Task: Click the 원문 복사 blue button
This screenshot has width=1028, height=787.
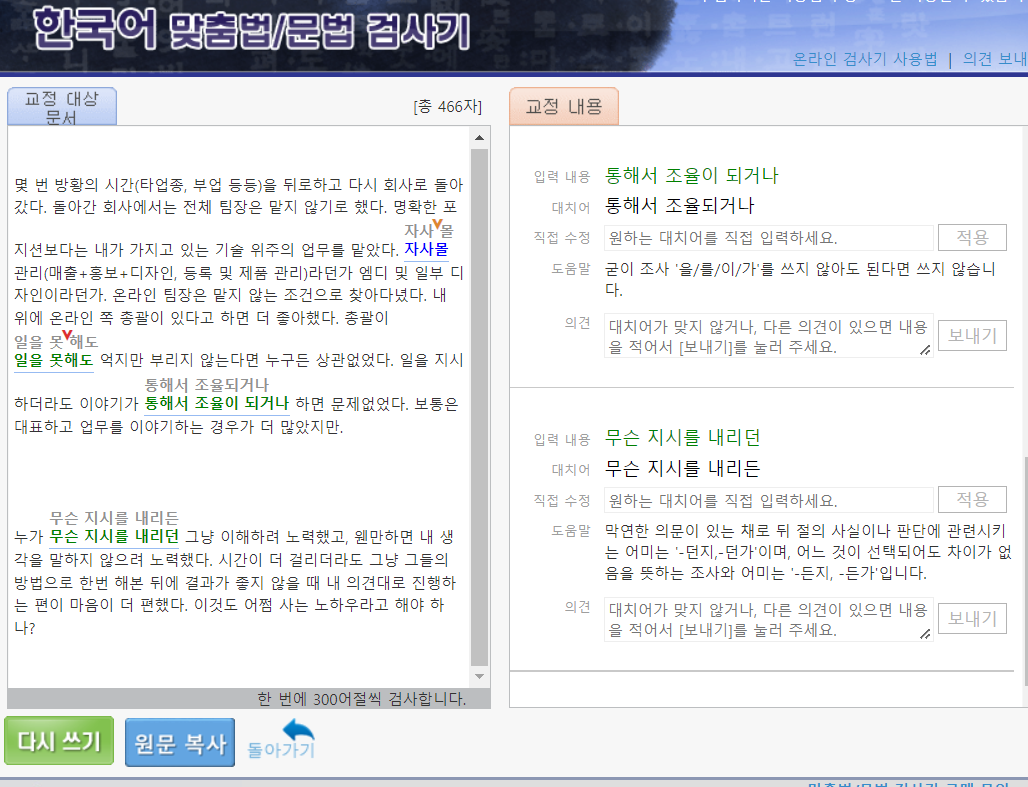Action: pos(180,742)
